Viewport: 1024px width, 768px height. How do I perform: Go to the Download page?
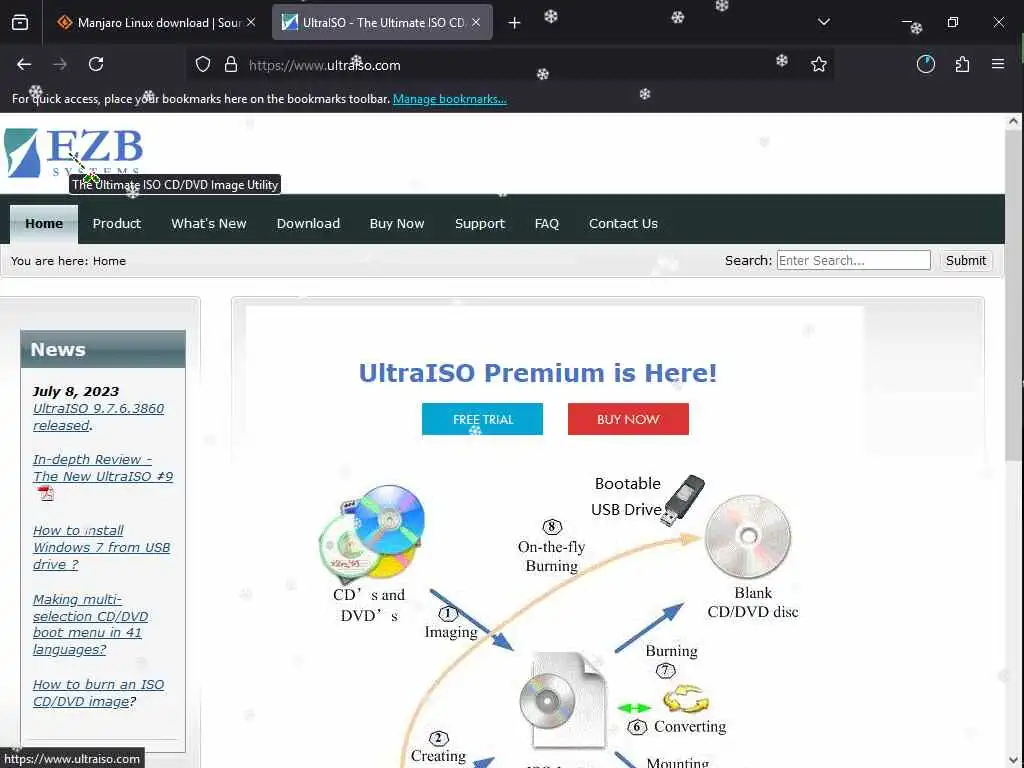pyautogui.click(x=308, y=223)
